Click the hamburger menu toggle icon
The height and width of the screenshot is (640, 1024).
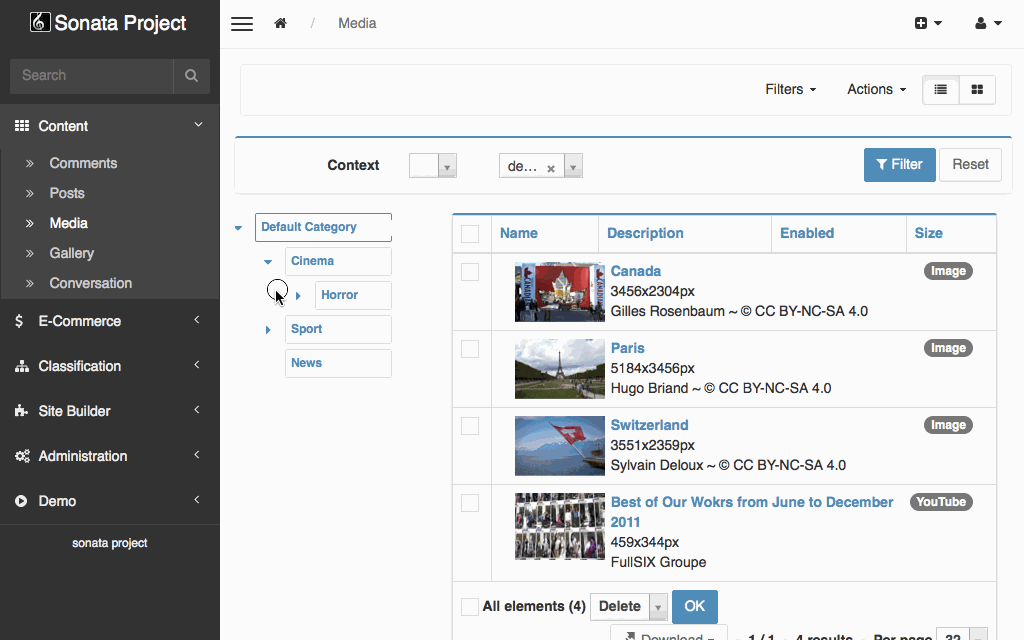[x=242, y=24]
